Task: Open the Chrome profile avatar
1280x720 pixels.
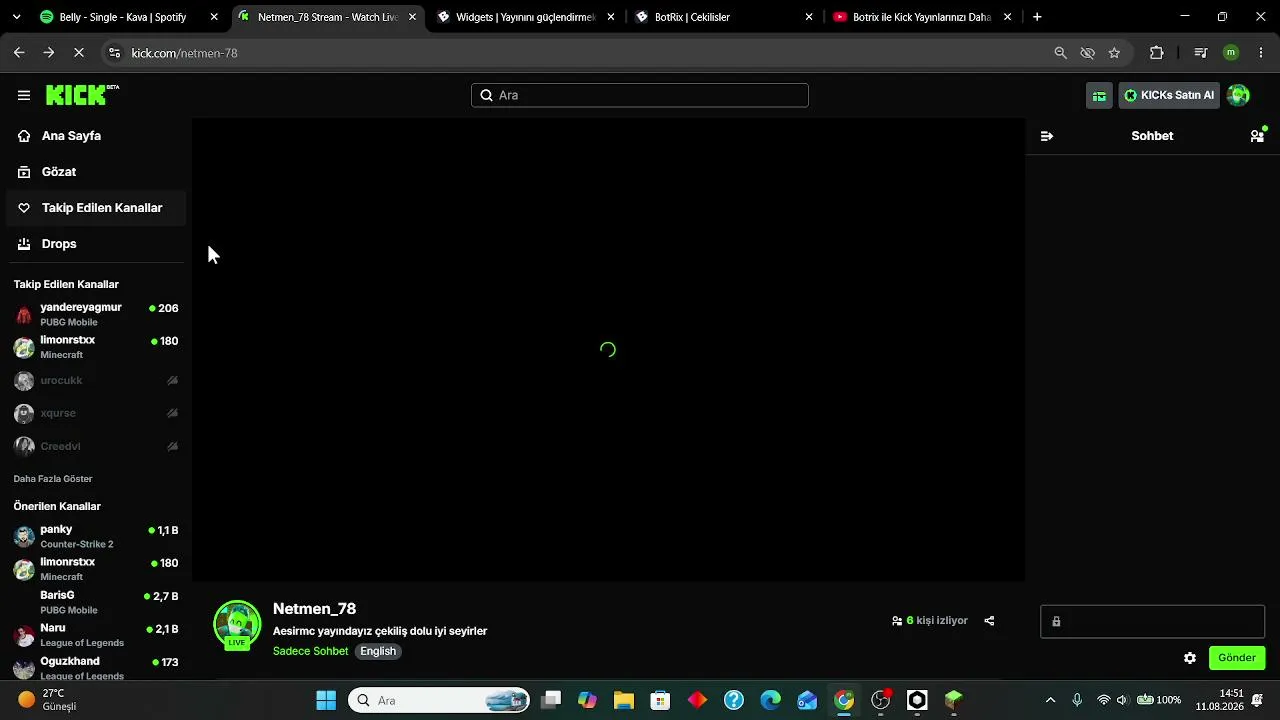Action: 1231,53
